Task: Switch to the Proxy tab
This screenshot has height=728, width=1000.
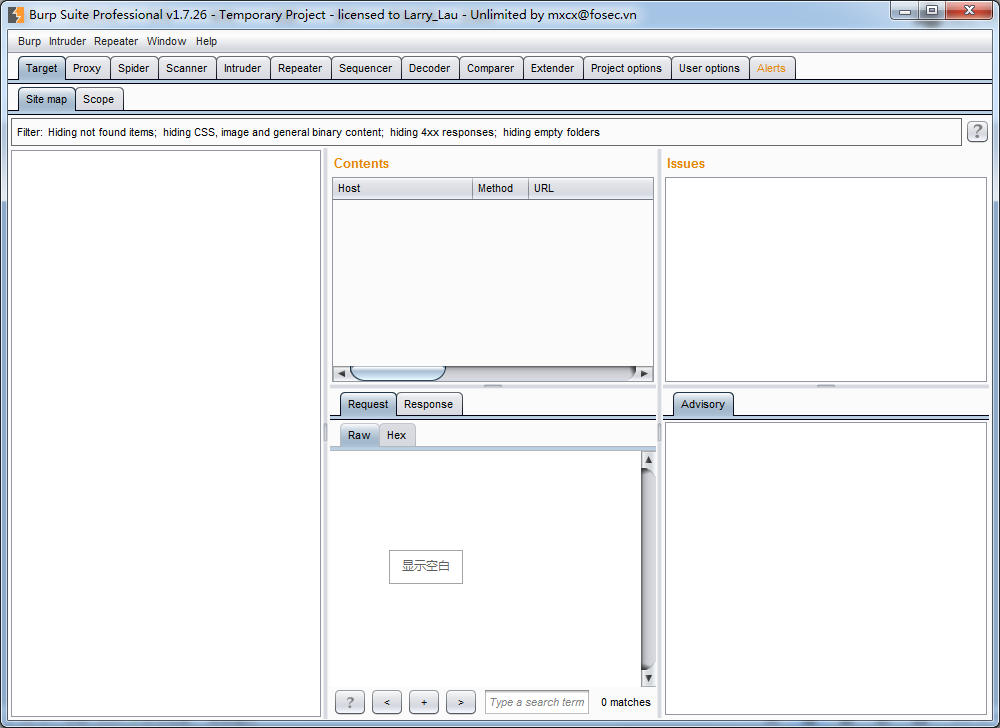Action: point(87,68)
